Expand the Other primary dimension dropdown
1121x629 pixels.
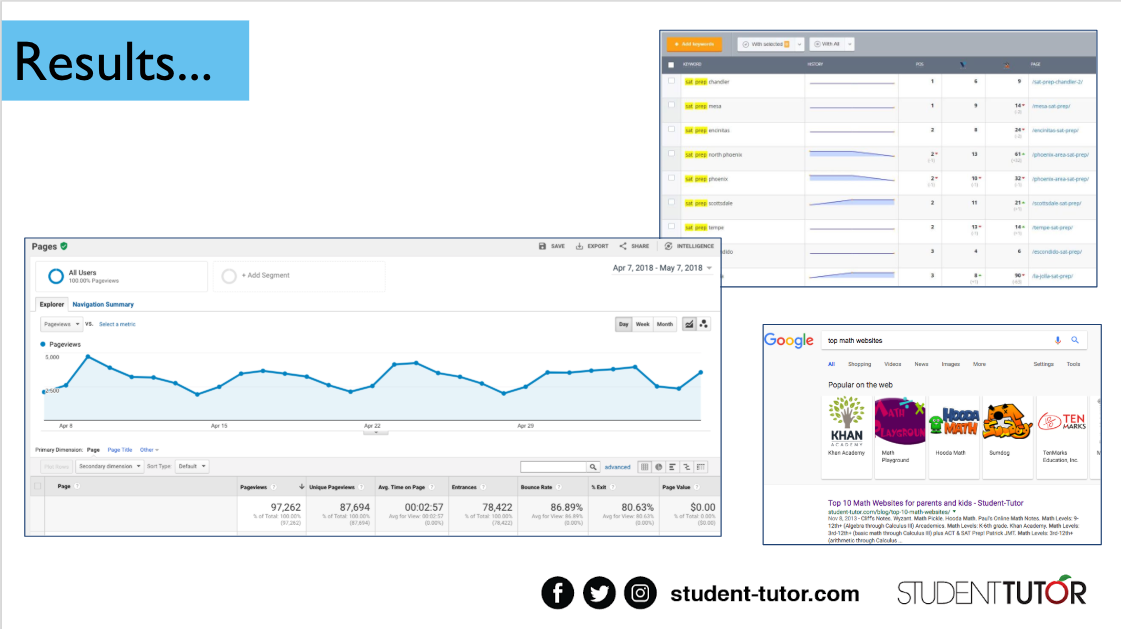pyautogui.click(x=149, y=450)
